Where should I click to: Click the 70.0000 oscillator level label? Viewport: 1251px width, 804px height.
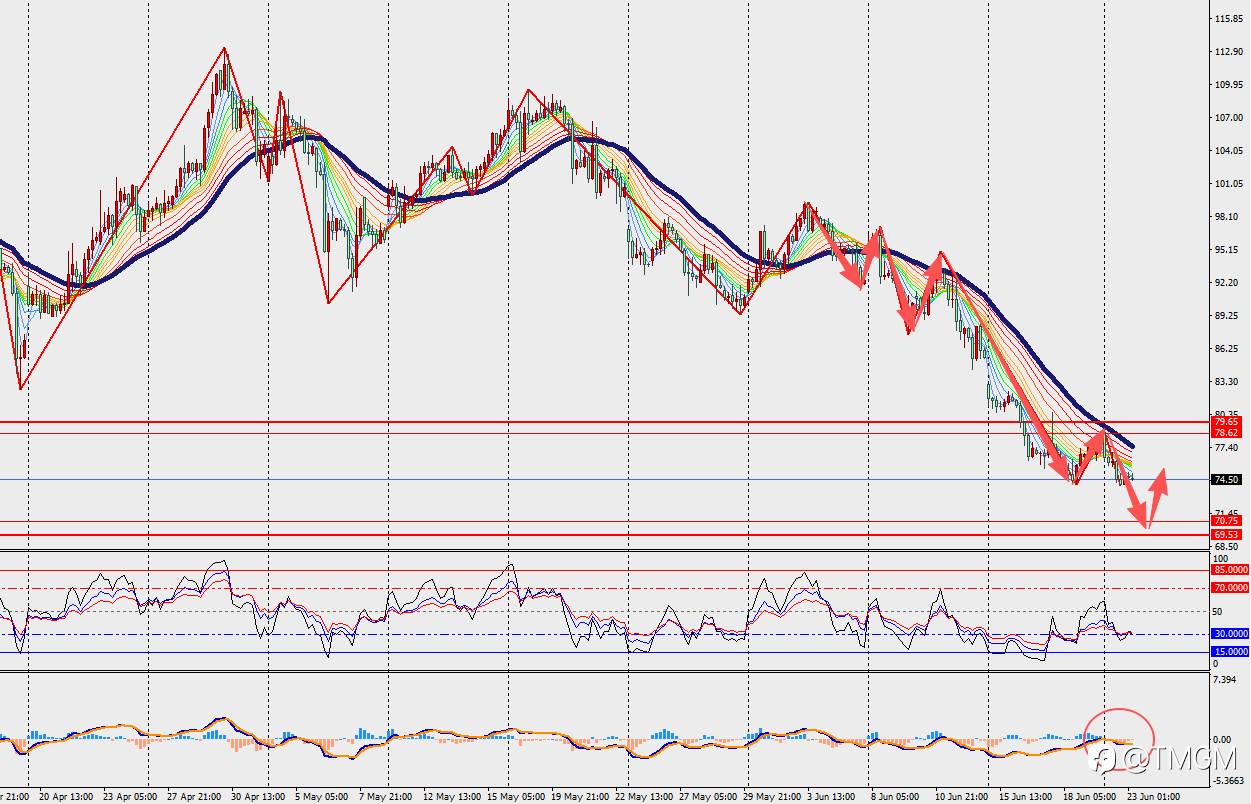[1230, 588]
